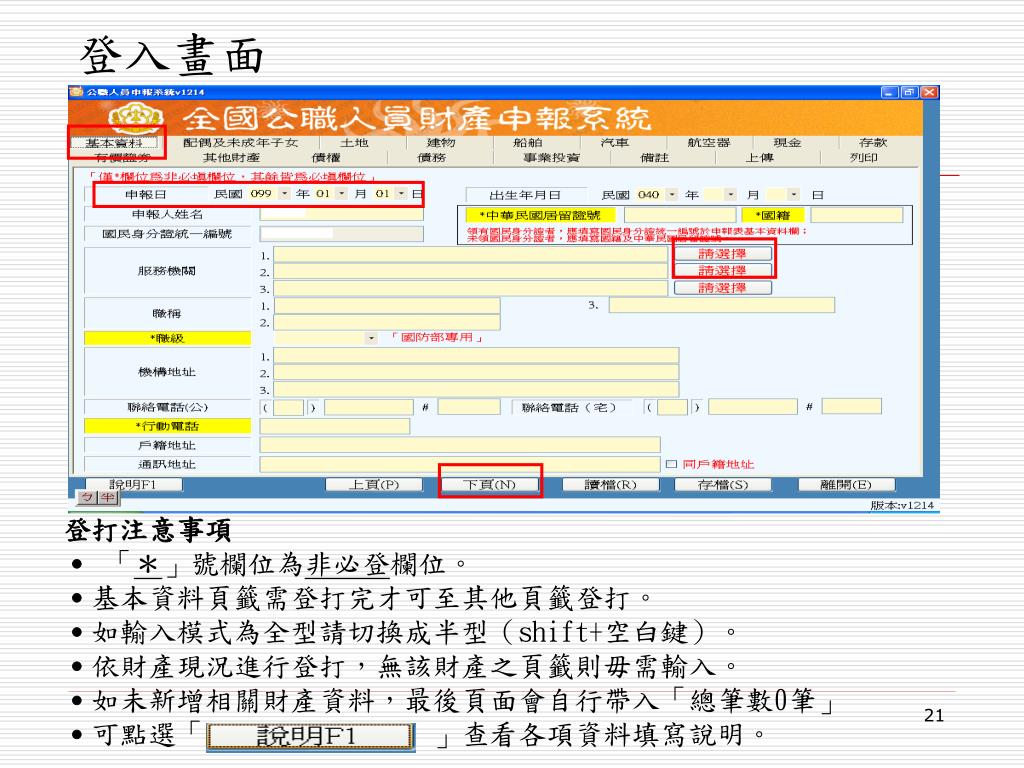Click 服務機關 field number 3
Image resolution: width=1024 pixels, height=768 pixels.
click(x=470, y=289)
